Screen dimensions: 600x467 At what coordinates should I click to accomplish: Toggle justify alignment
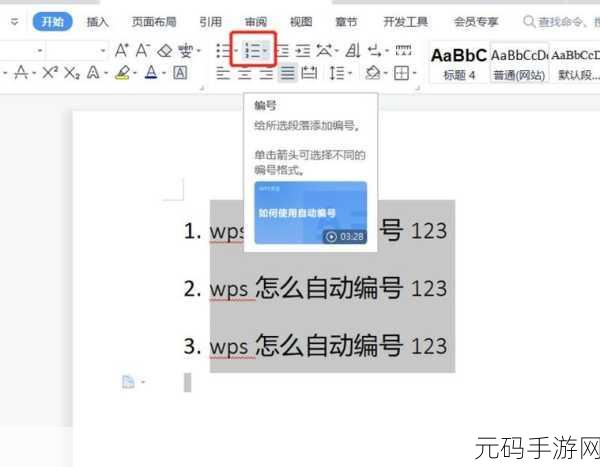(x=287, y=72)
